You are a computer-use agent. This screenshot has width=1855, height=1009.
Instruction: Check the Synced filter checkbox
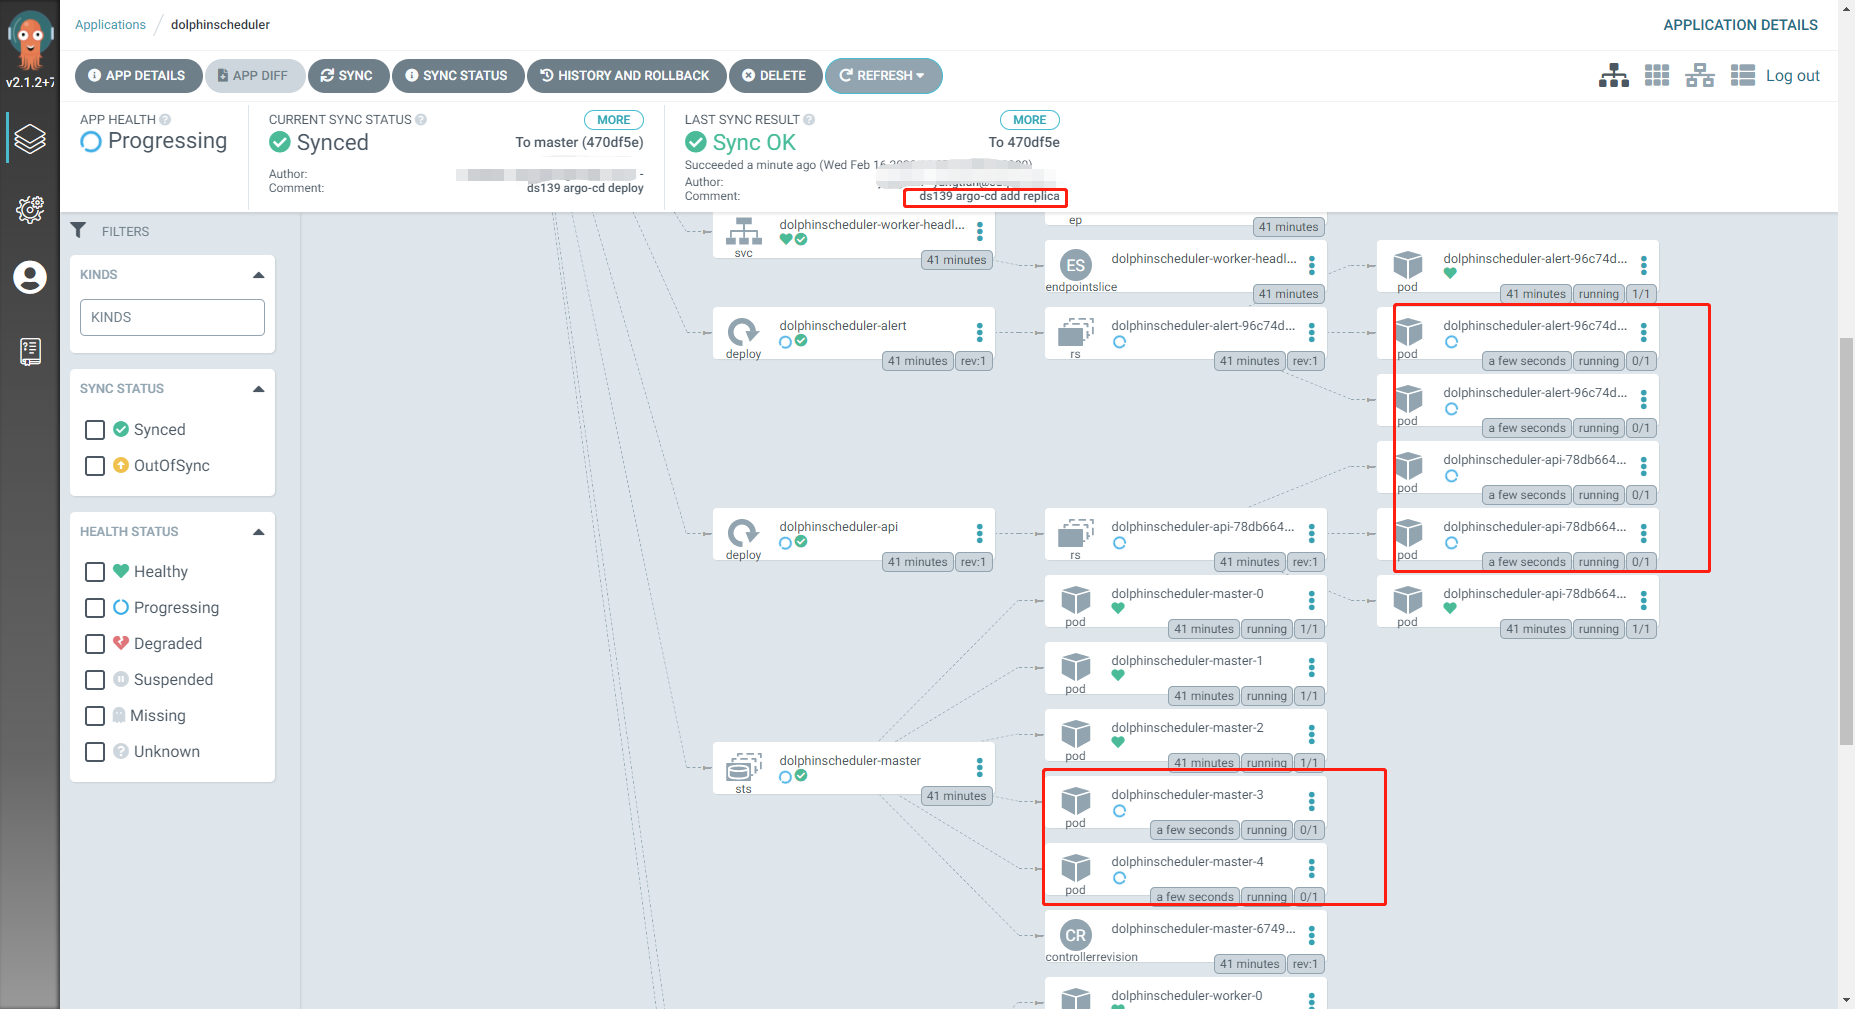[95, 430]
